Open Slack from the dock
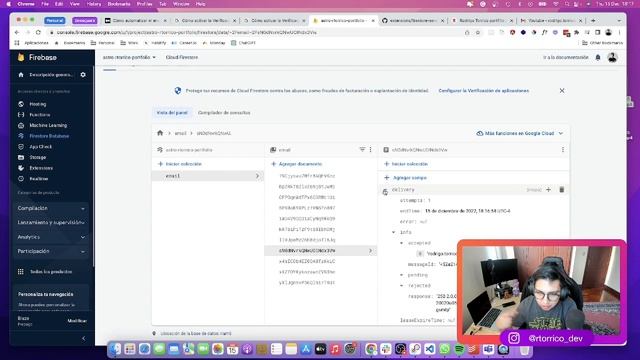The image size is (640, 360). point(385,349)
